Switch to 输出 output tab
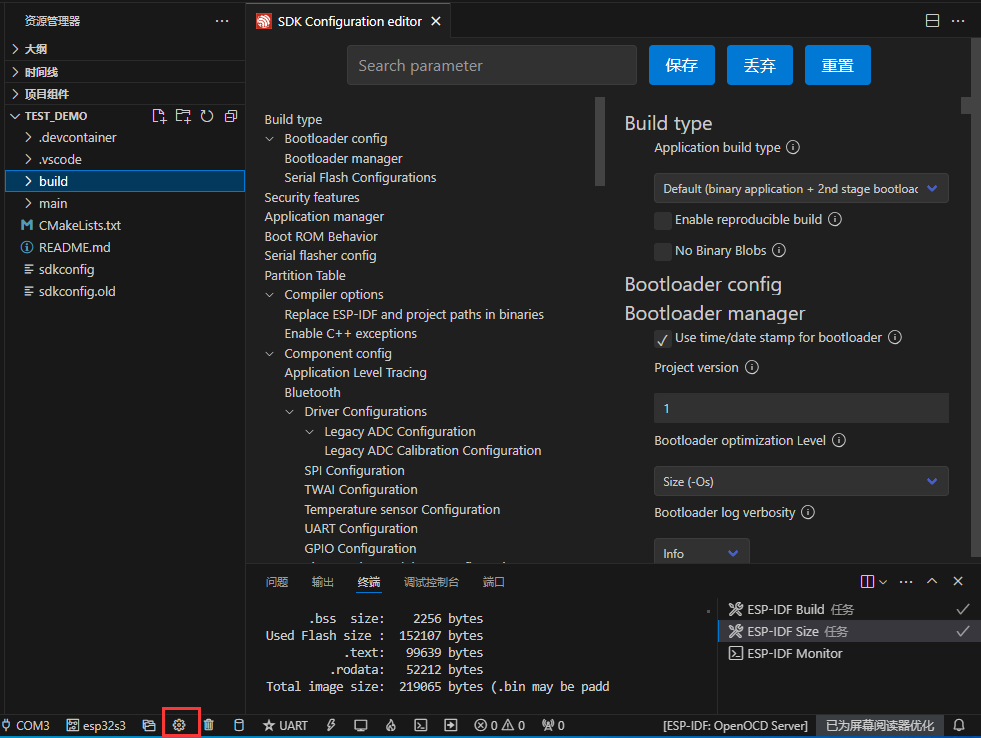The width and height of the screenshot is (981, 738). [x=323, y=582]
